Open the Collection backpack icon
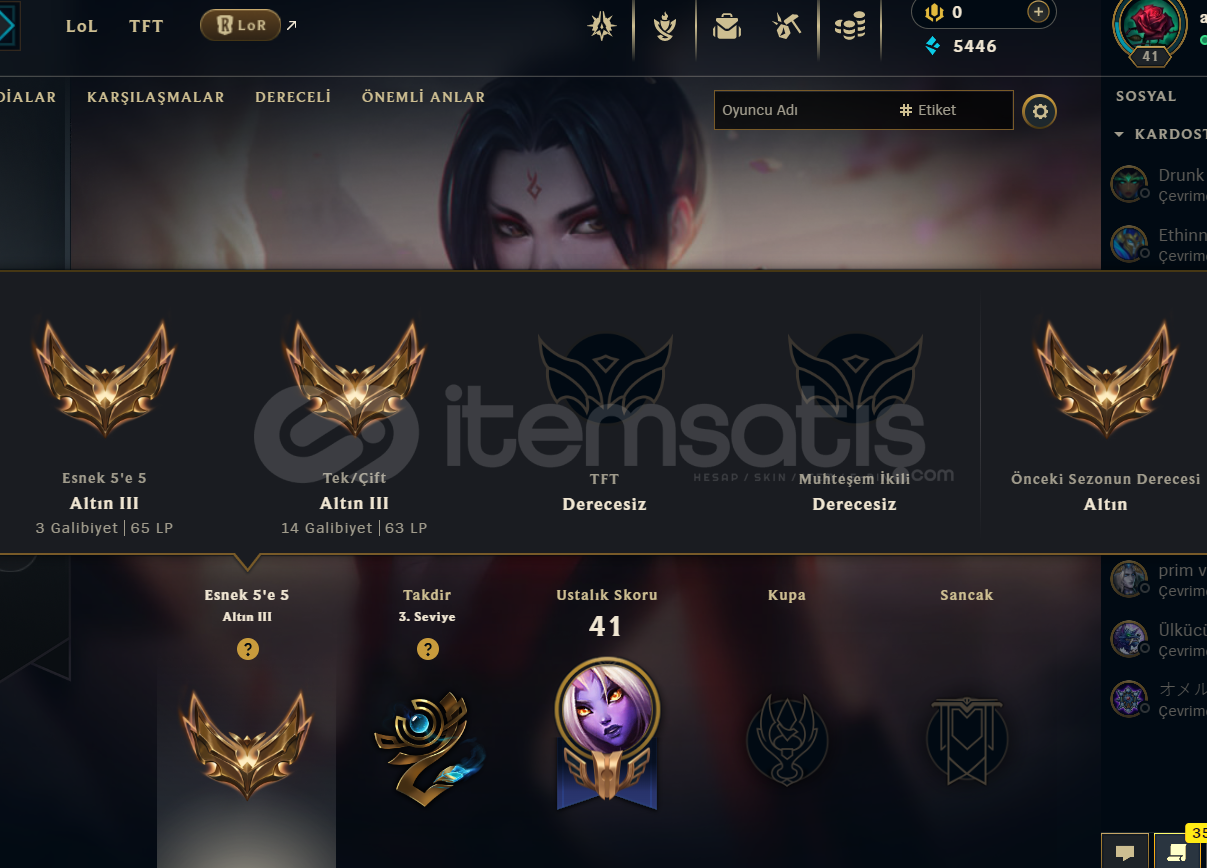This screenshot has width=1207, height=868. point(727,27)
